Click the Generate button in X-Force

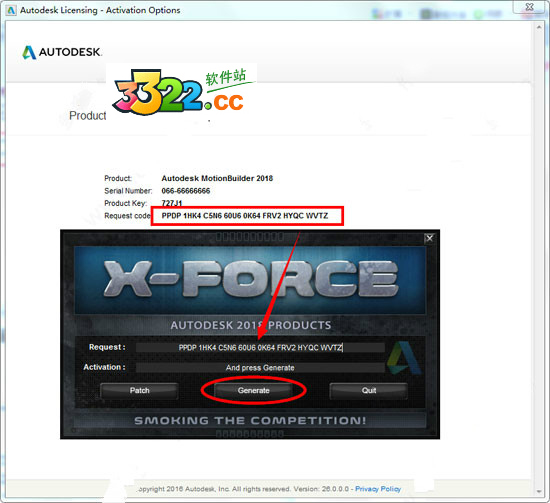253,390
